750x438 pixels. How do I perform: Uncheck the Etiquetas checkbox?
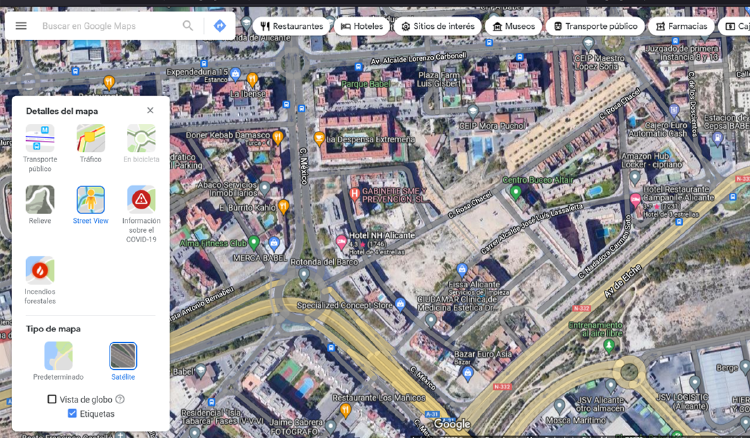click(x=72, y=413)
